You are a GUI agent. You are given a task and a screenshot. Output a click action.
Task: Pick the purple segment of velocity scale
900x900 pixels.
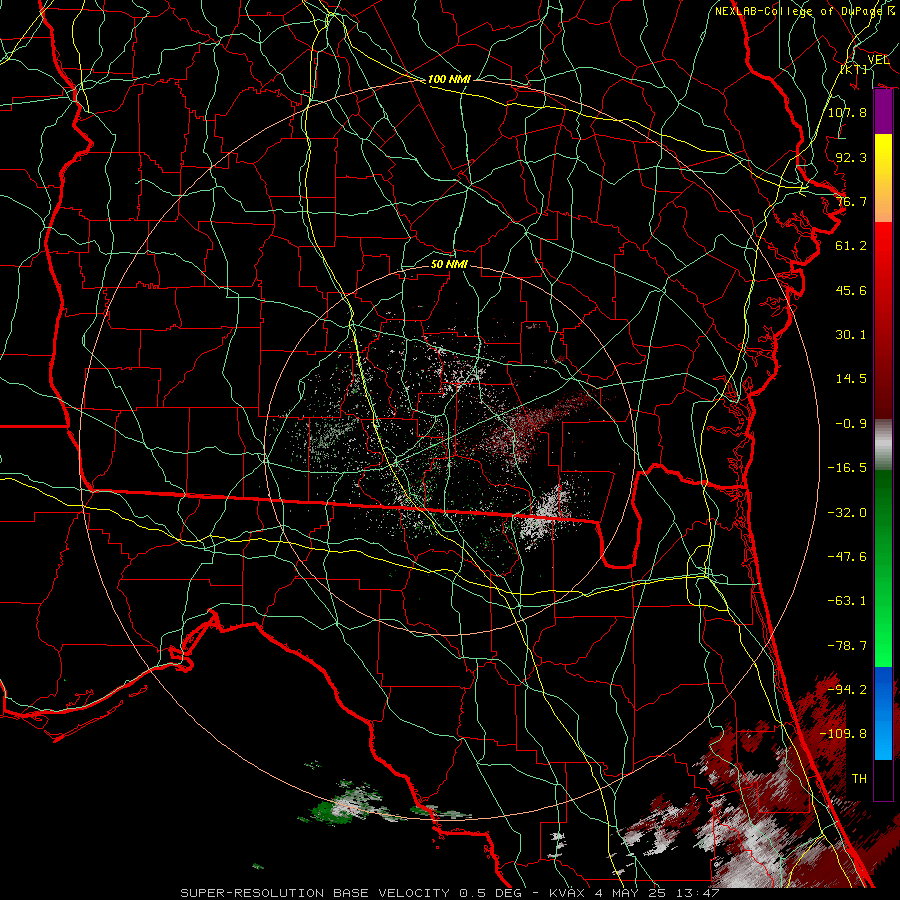(x=883, y=112)
